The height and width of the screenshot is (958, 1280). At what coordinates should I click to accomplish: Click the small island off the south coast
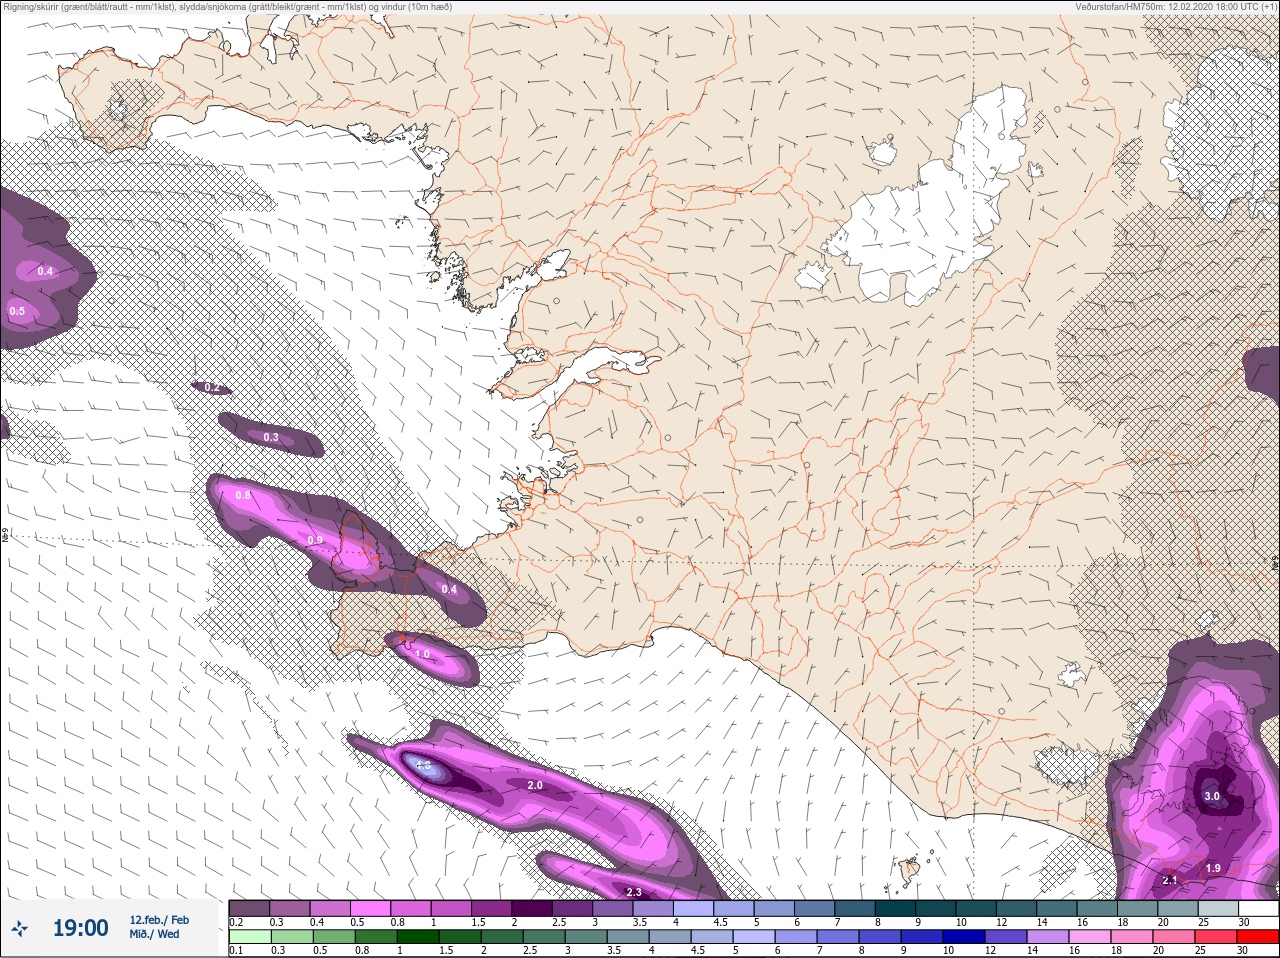click(909, 872)
